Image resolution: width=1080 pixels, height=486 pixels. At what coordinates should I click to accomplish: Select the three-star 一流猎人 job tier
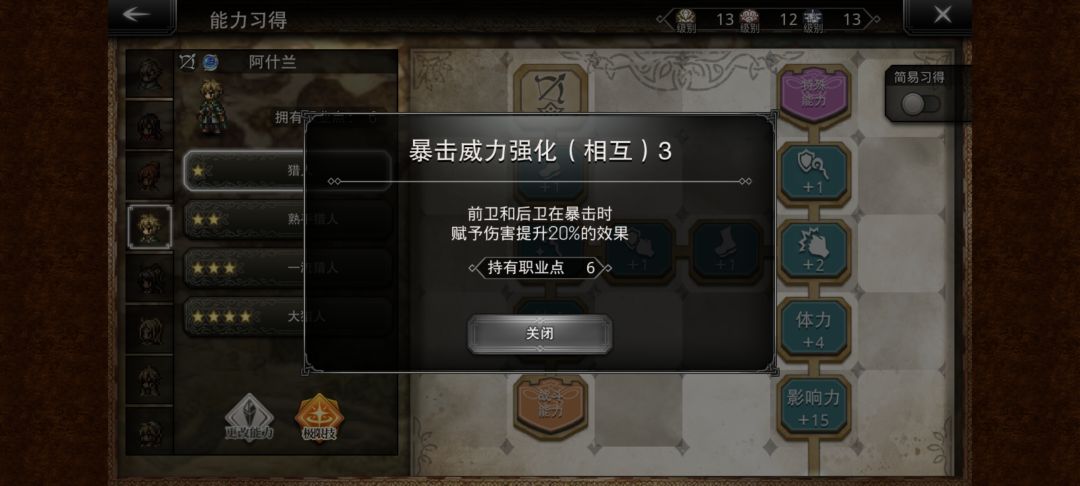[x=287, y=268]
